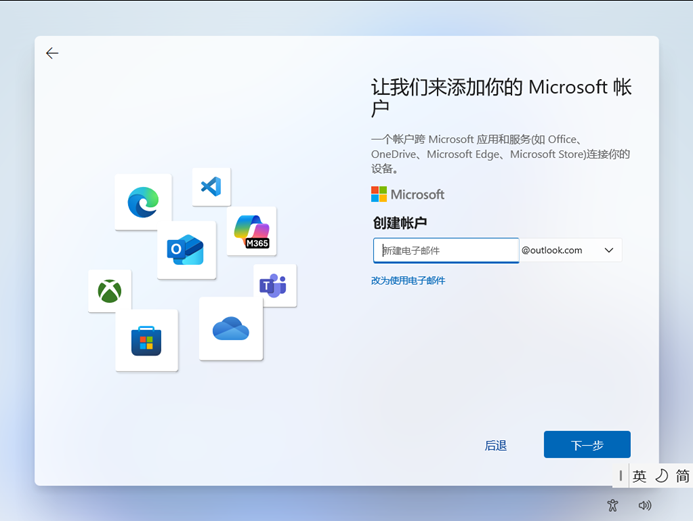
Task: Click the 下一步 button
Action: pos(587,445)
